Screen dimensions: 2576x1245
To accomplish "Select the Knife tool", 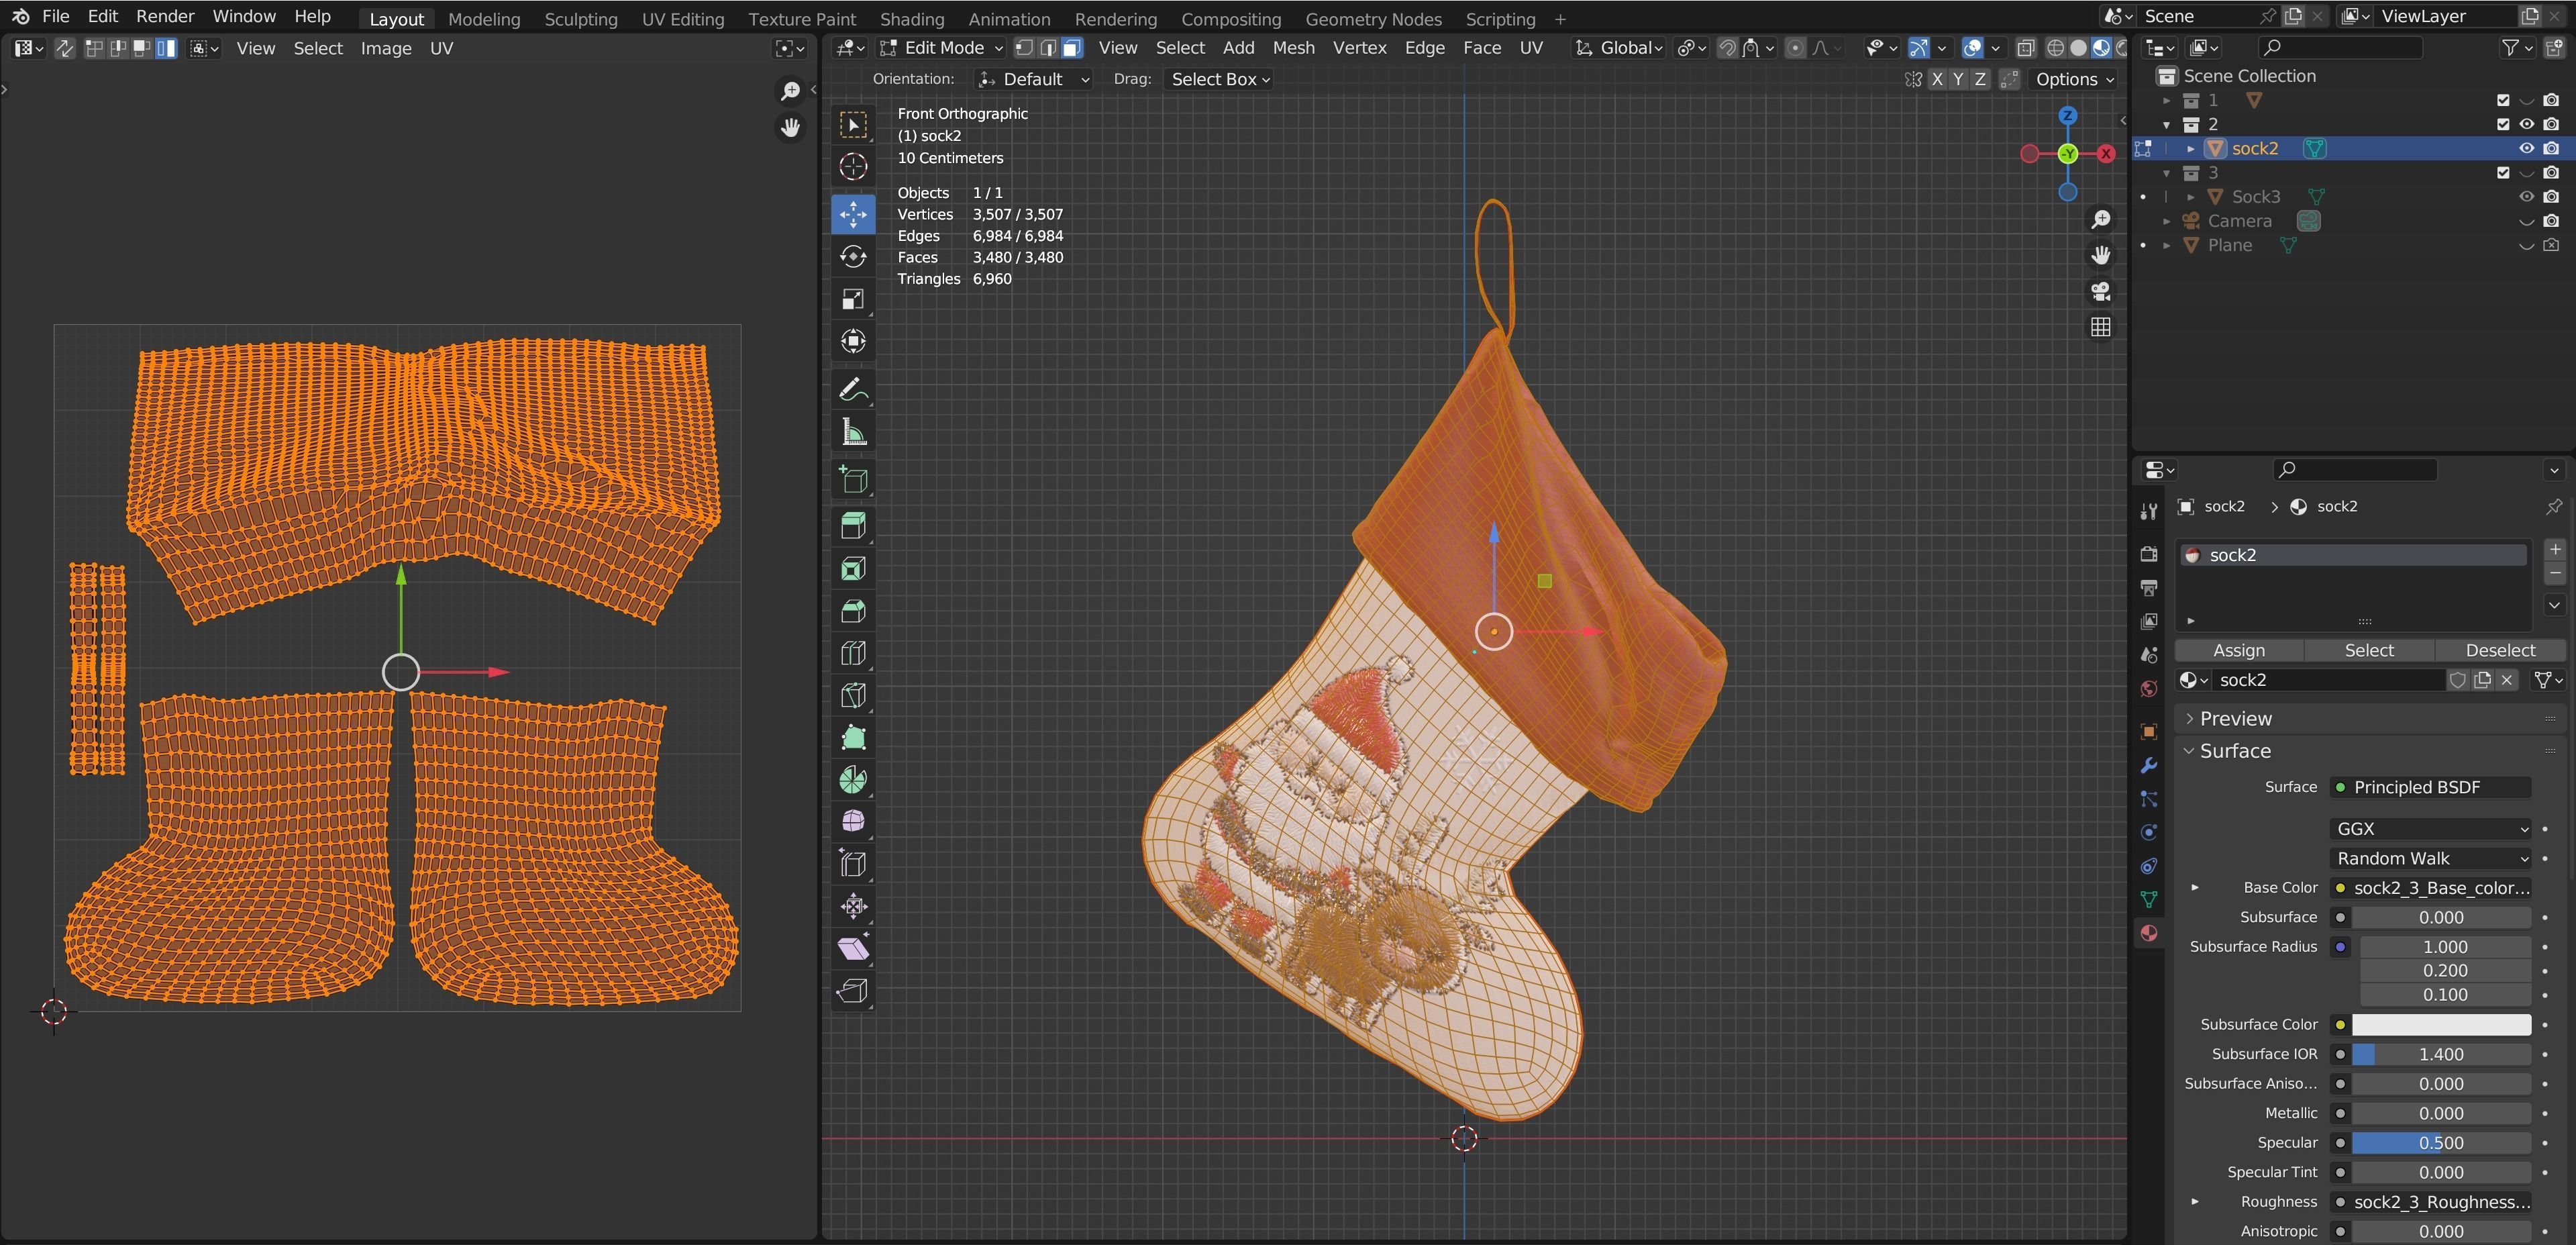I will (x=853, y=695).
